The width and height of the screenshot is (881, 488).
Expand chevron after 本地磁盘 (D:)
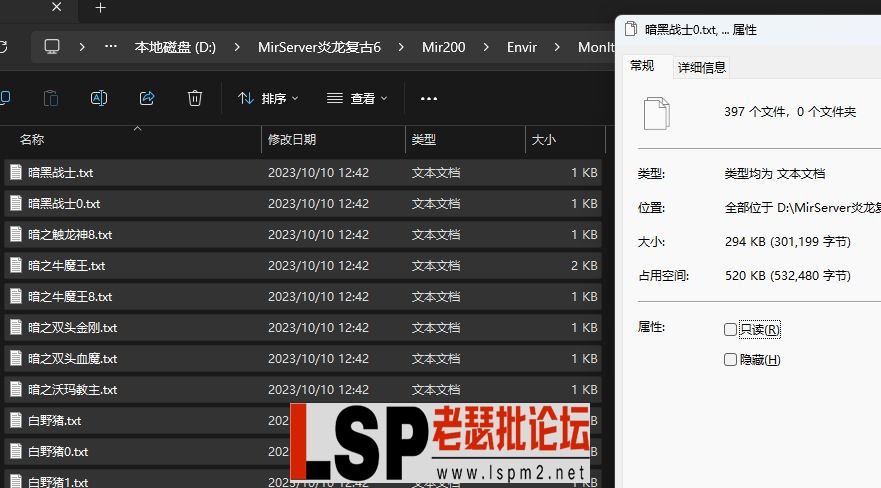237,47
